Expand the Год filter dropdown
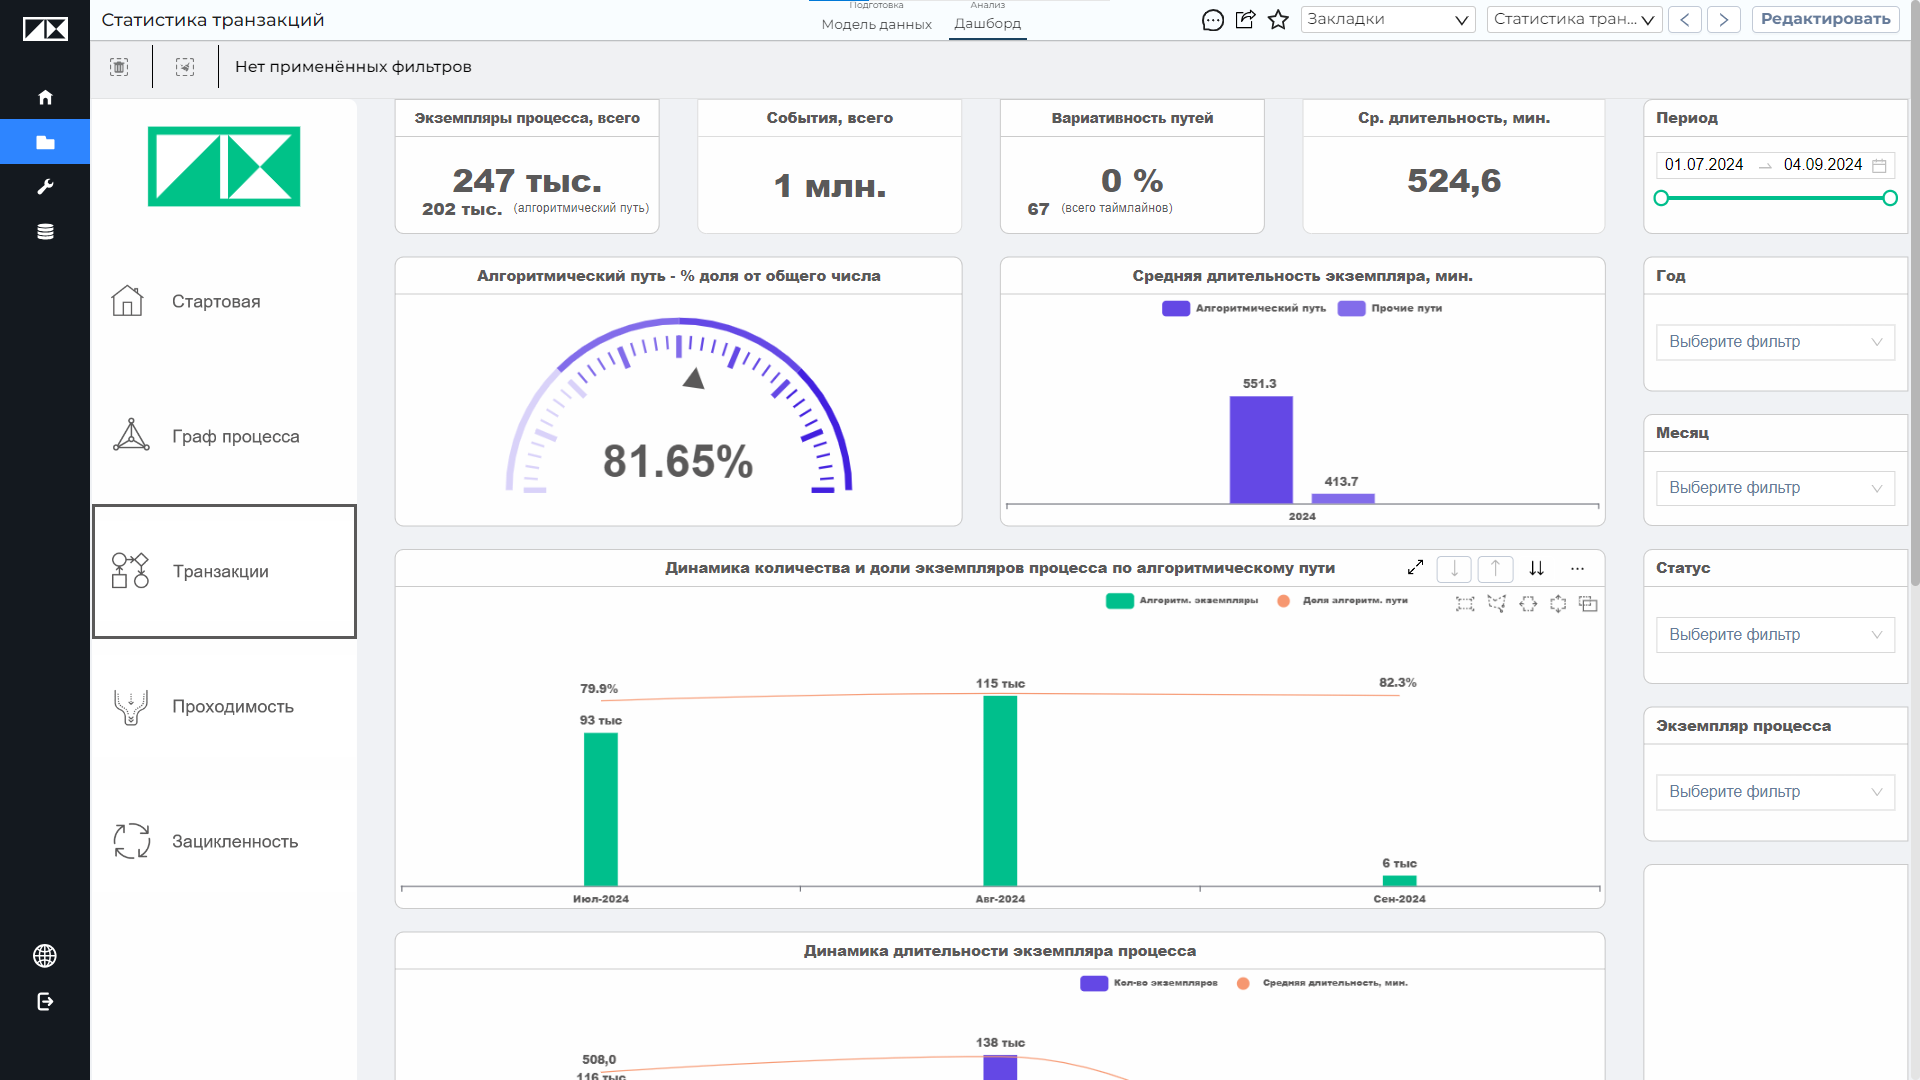Image resolution: width=1920 pixels, height=1080 pixels. point(1775,342)
